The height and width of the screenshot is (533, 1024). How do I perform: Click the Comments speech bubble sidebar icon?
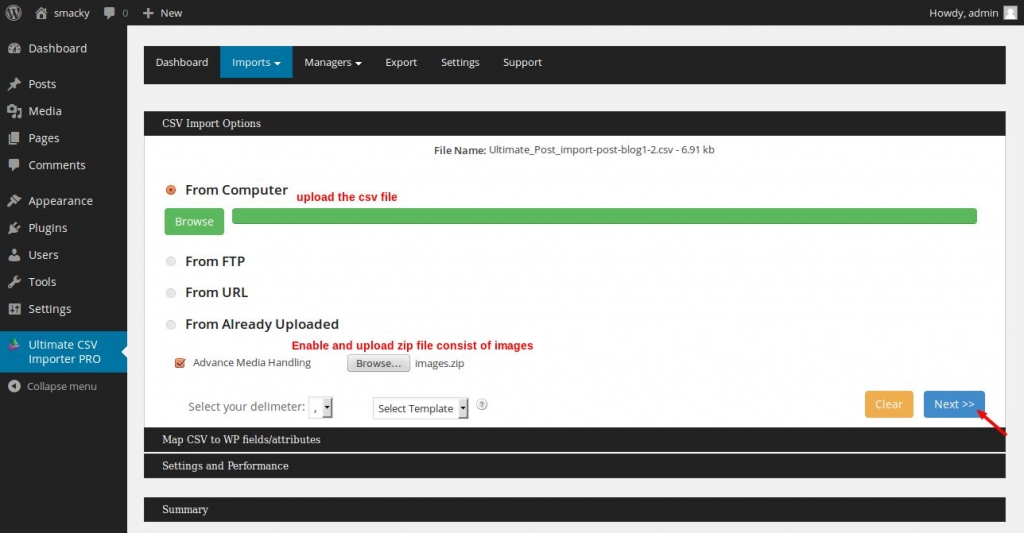tap(14, 165)
